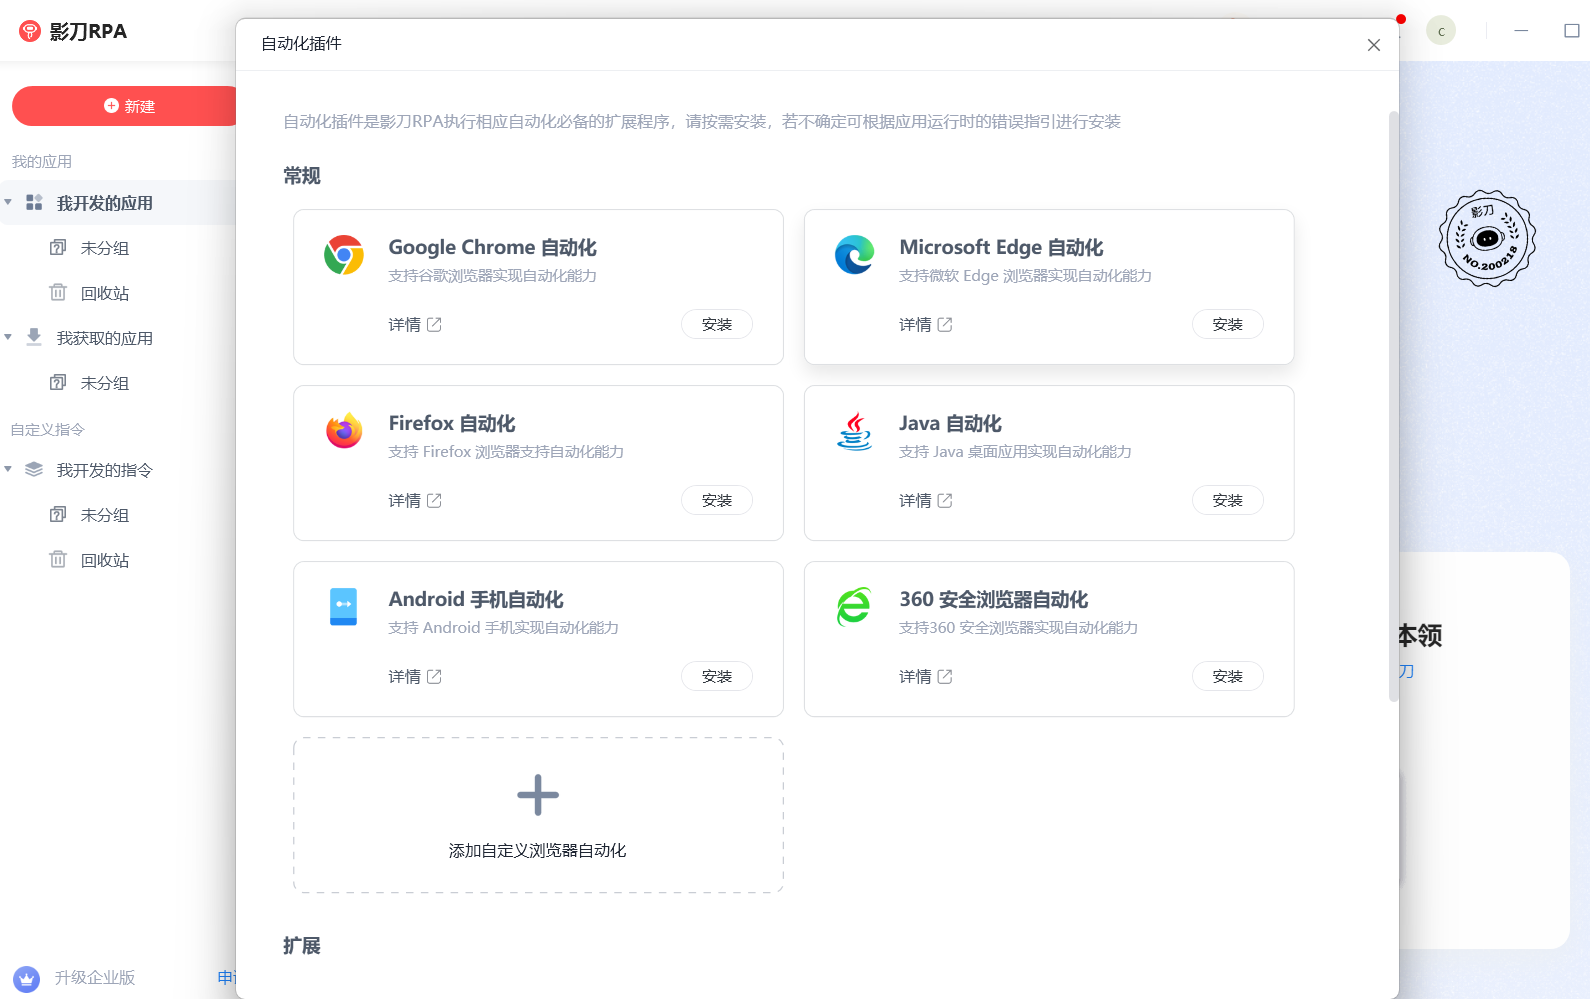This screenshot has width=1590, height=999.
Task: Open external link icon for Android 详情
Action: click(x=434, y=676)
